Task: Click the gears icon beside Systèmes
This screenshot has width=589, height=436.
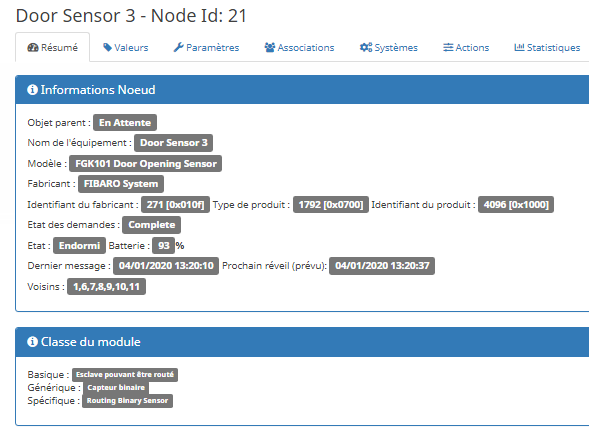Action: (366, 47)
